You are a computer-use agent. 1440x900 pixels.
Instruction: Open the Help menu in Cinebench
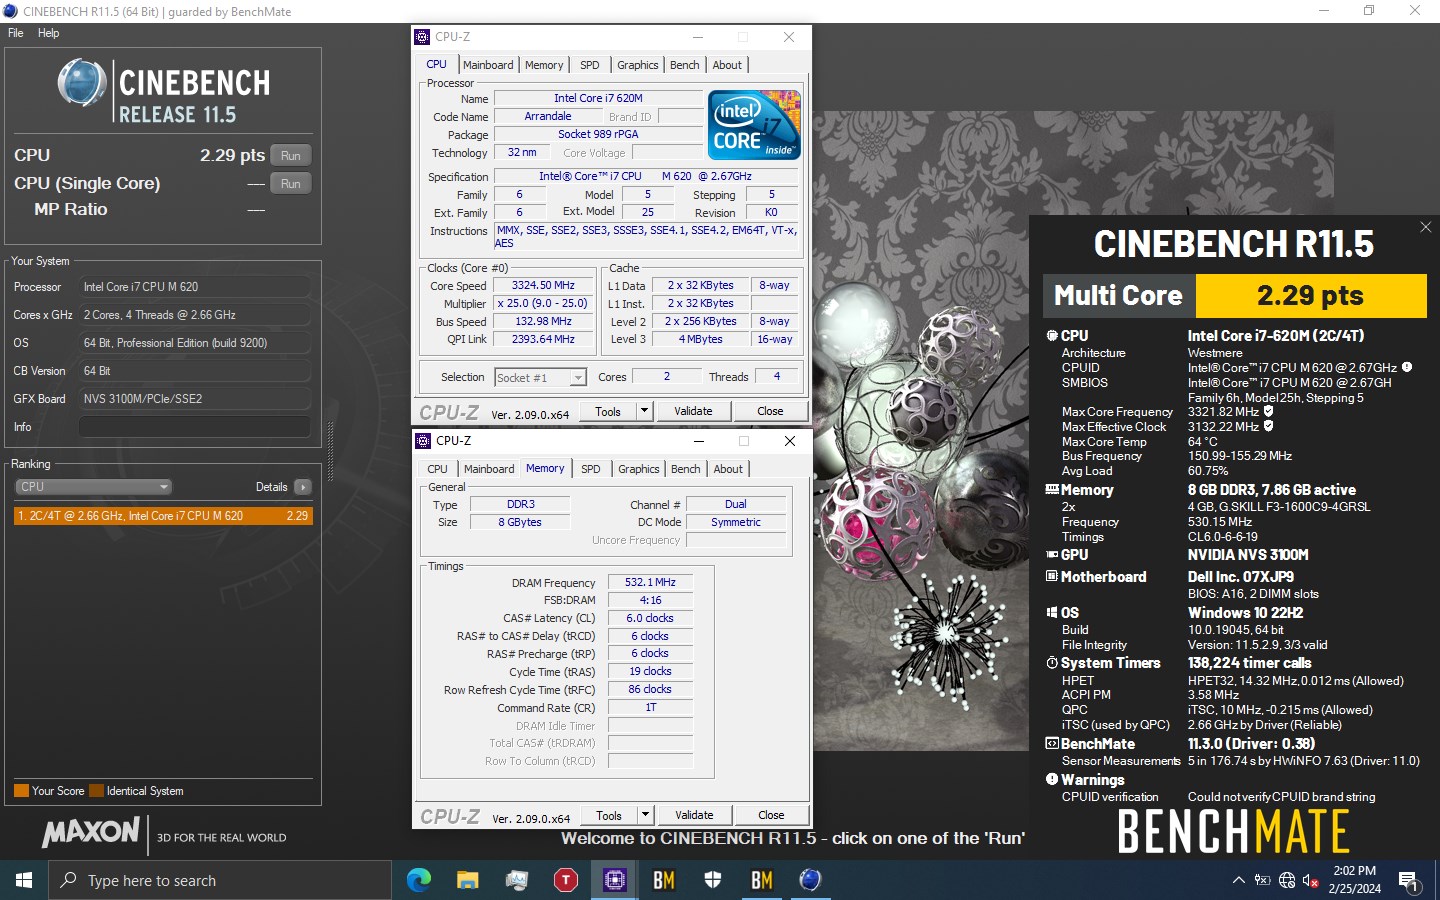pyautogui.click(x=48, y=33)
